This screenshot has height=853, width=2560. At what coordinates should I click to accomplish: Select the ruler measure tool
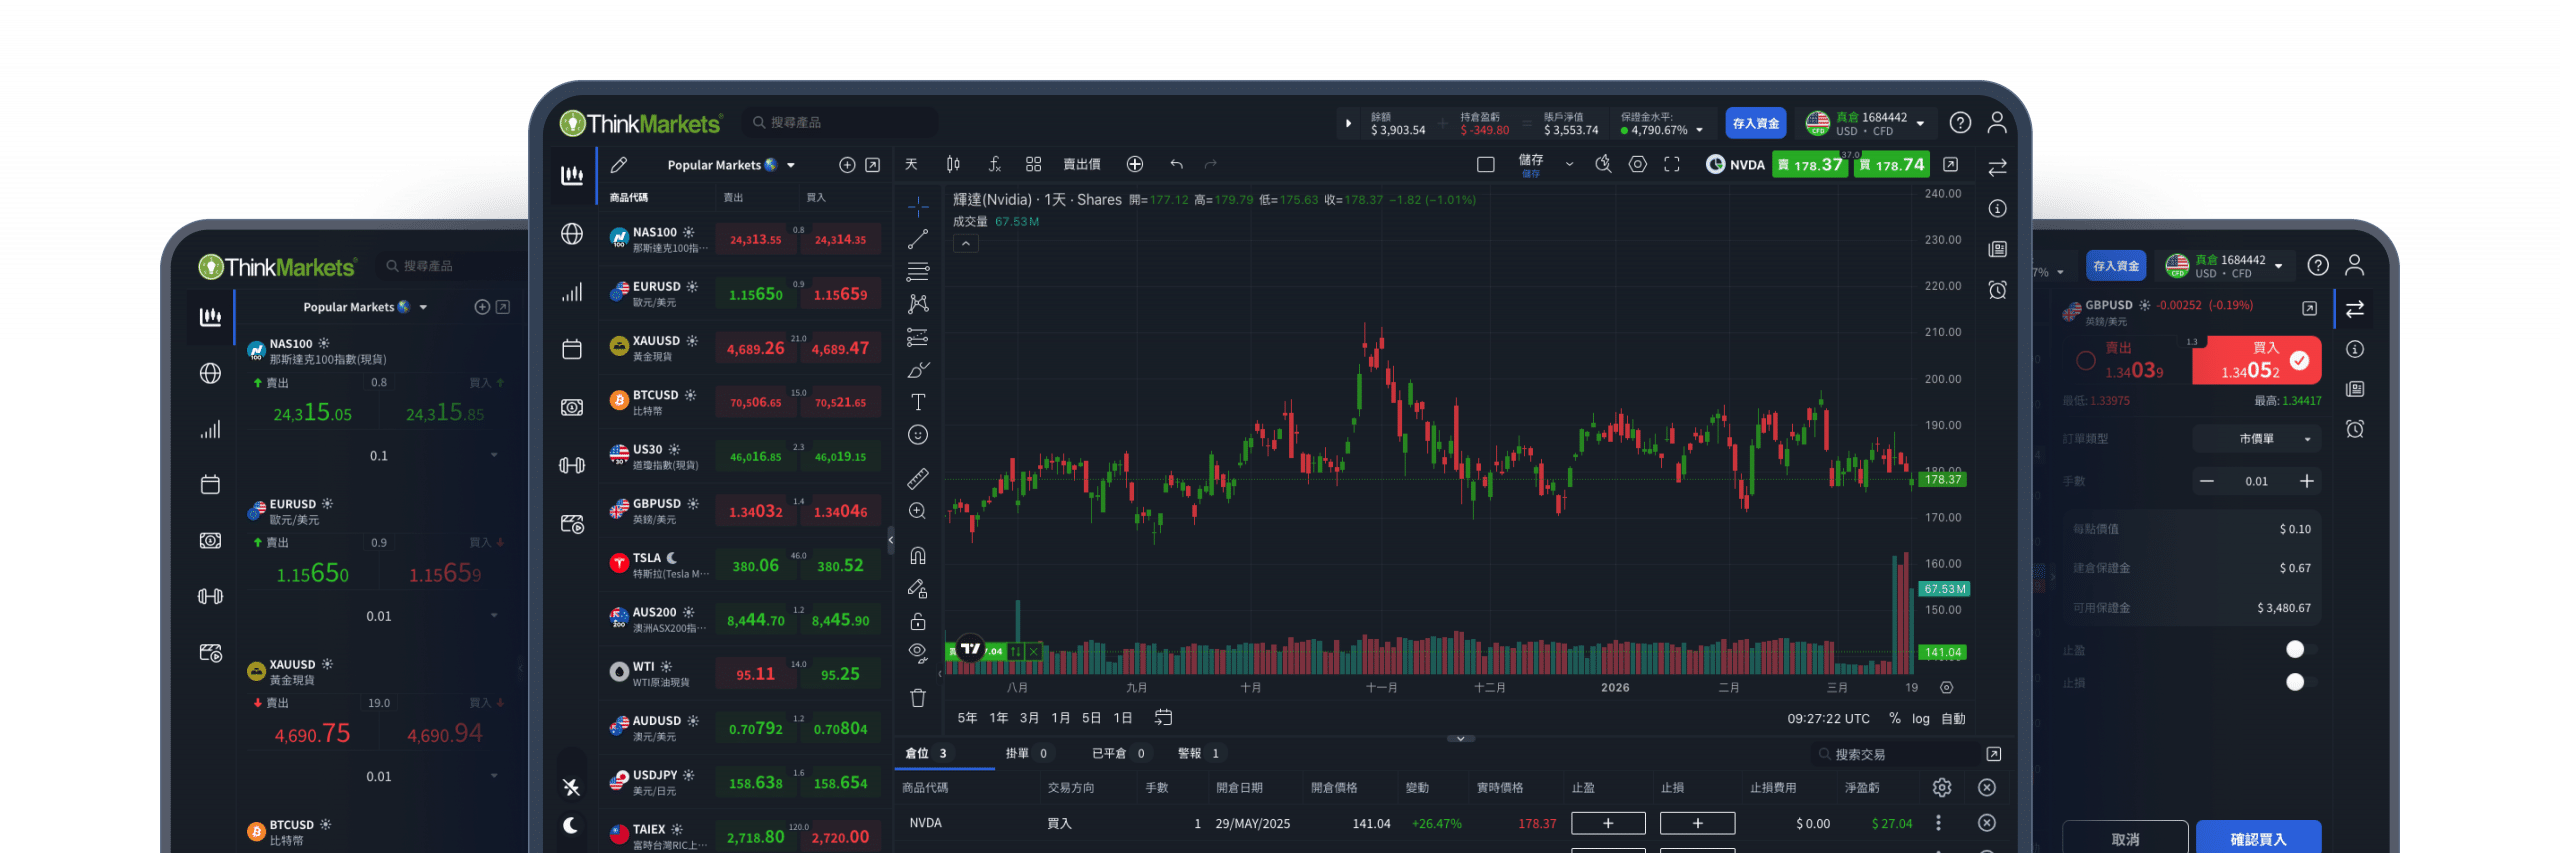(918, 479)
